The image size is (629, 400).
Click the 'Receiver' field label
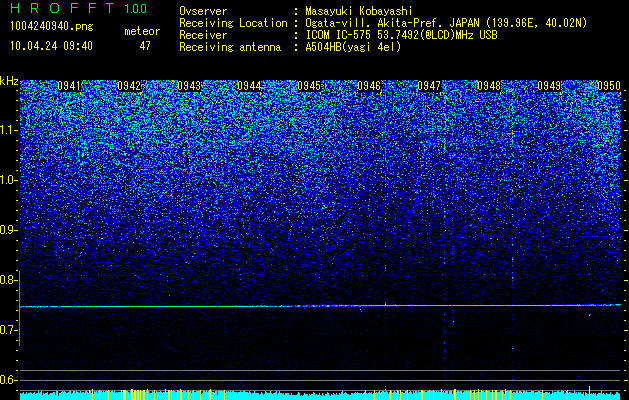pyautogui.click(x=203, y=35)
